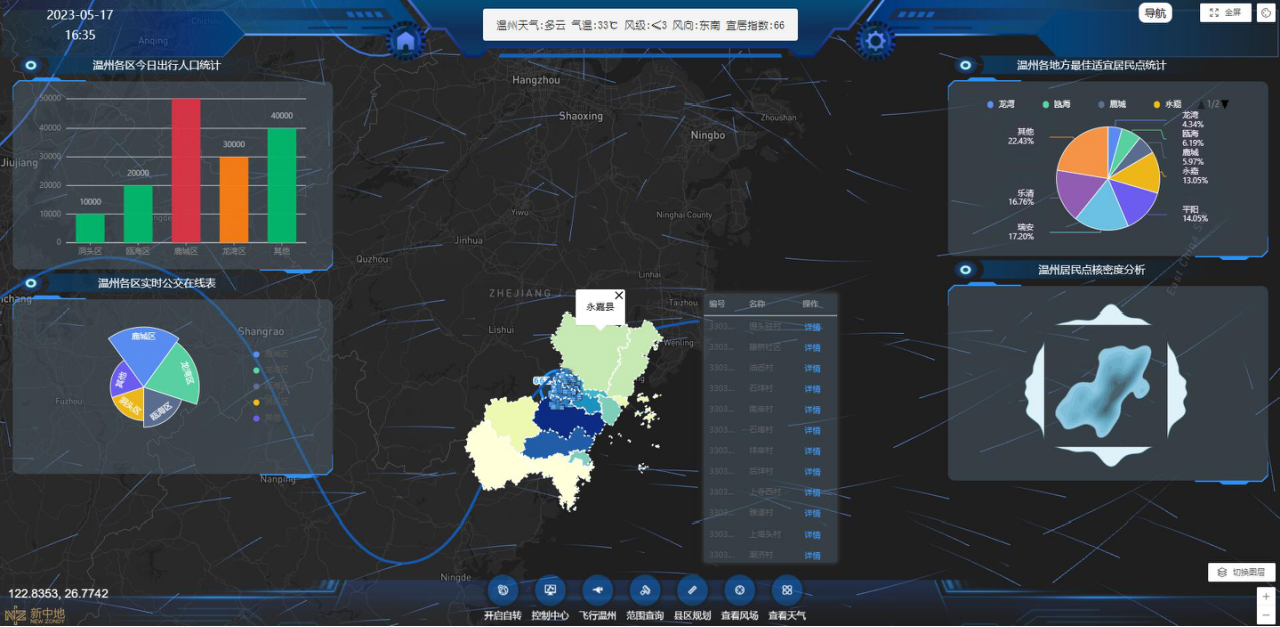Click the green 龙湾区 legend dot in bus chart
The height and width of the screenshot is (627, 1280).
[x=257, y=370]
